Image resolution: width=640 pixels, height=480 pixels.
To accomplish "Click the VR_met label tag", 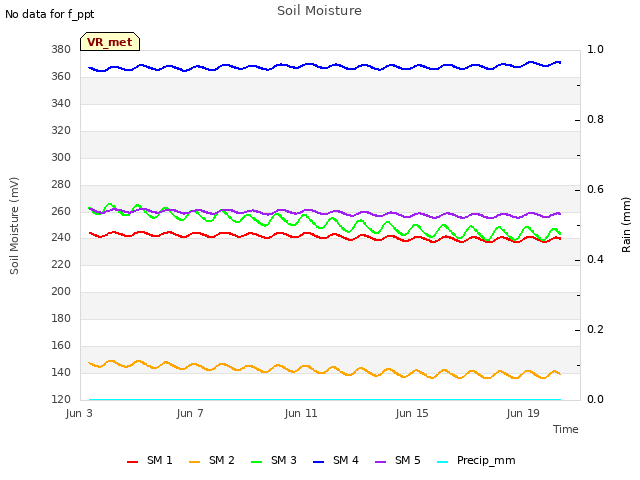I will [x=110, y=42].
